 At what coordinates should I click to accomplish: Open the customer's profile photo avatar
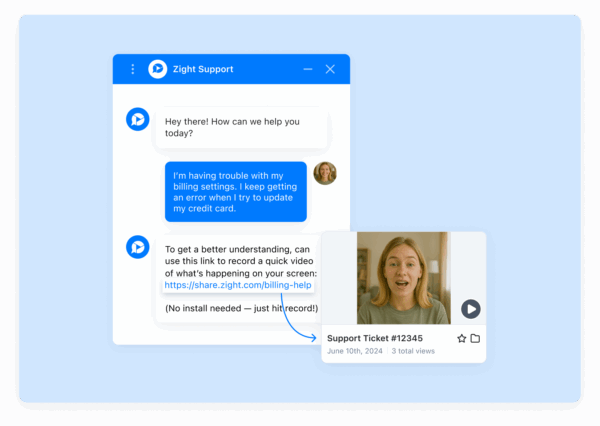click(x=325, y=173)
